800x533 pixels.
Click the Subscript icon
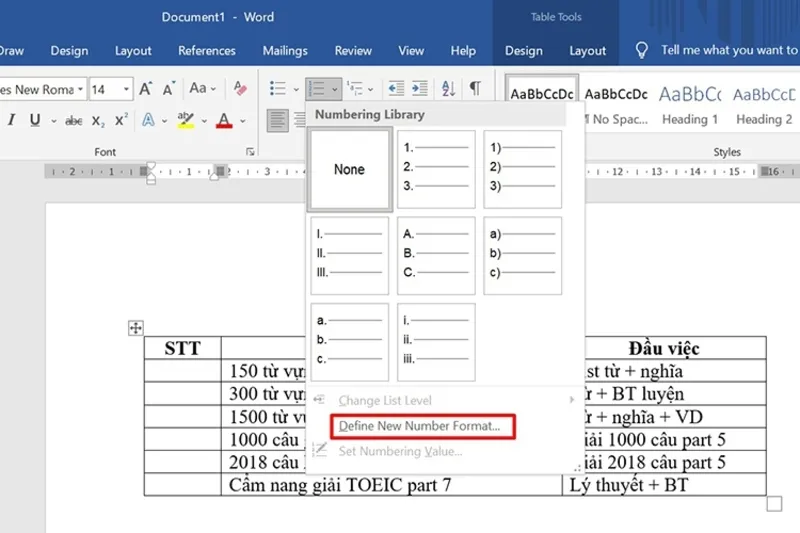click(98, 121)
